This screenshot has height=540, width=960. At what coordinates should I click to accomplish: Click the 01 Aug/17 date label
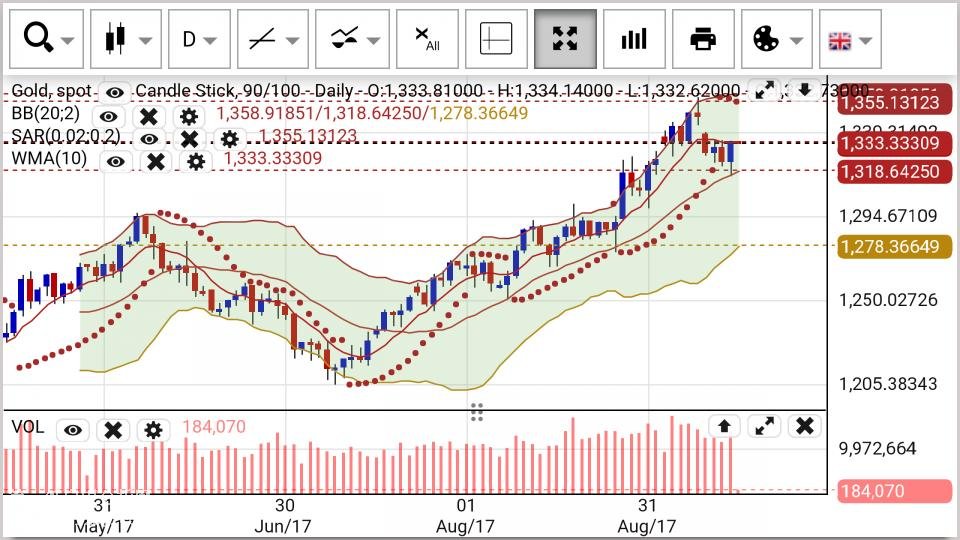coord(465,516)
